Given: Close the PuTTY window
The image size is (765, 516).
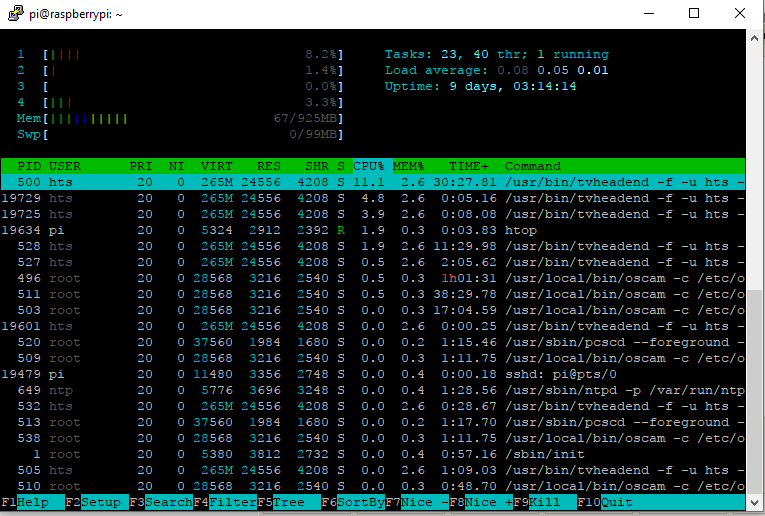Looking at the screenshot, I should (x=740, y=13).
